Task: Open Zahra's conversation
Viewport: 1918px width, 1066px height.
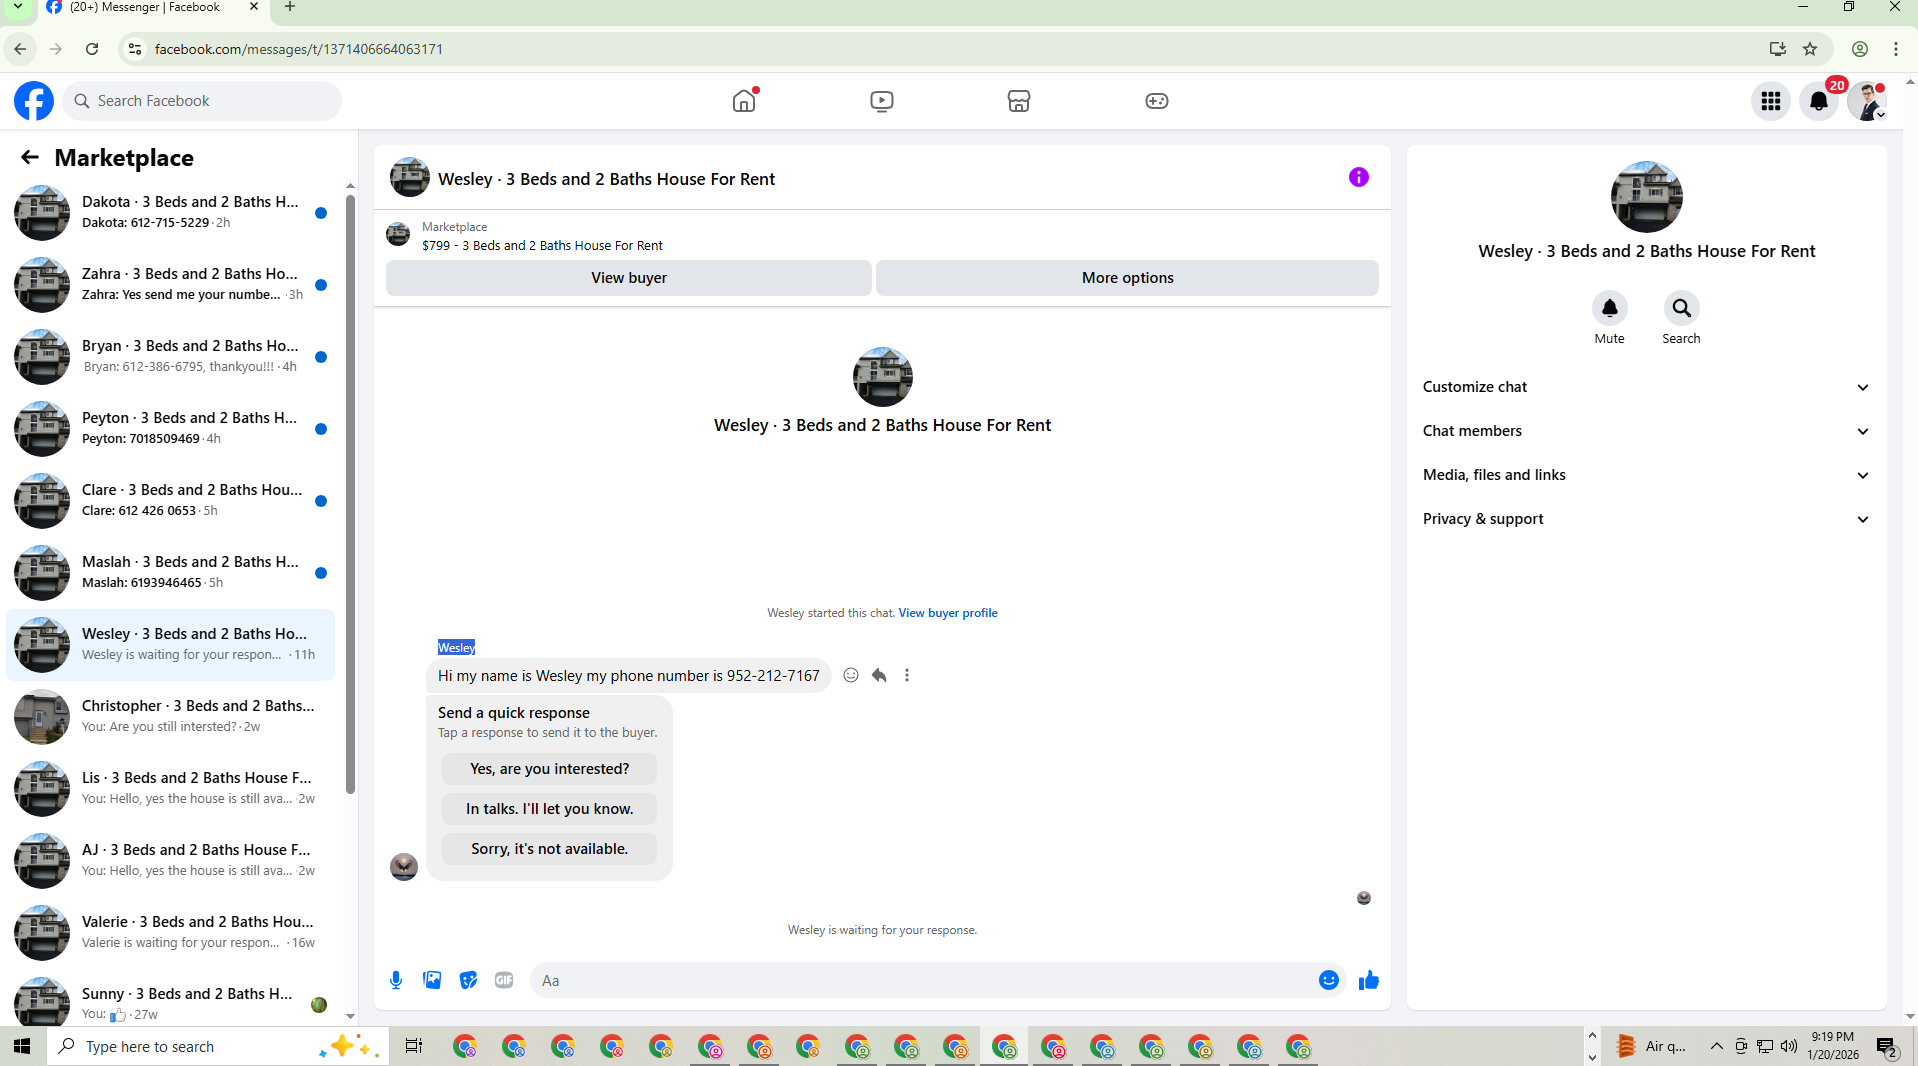Action: click(172, 284)
